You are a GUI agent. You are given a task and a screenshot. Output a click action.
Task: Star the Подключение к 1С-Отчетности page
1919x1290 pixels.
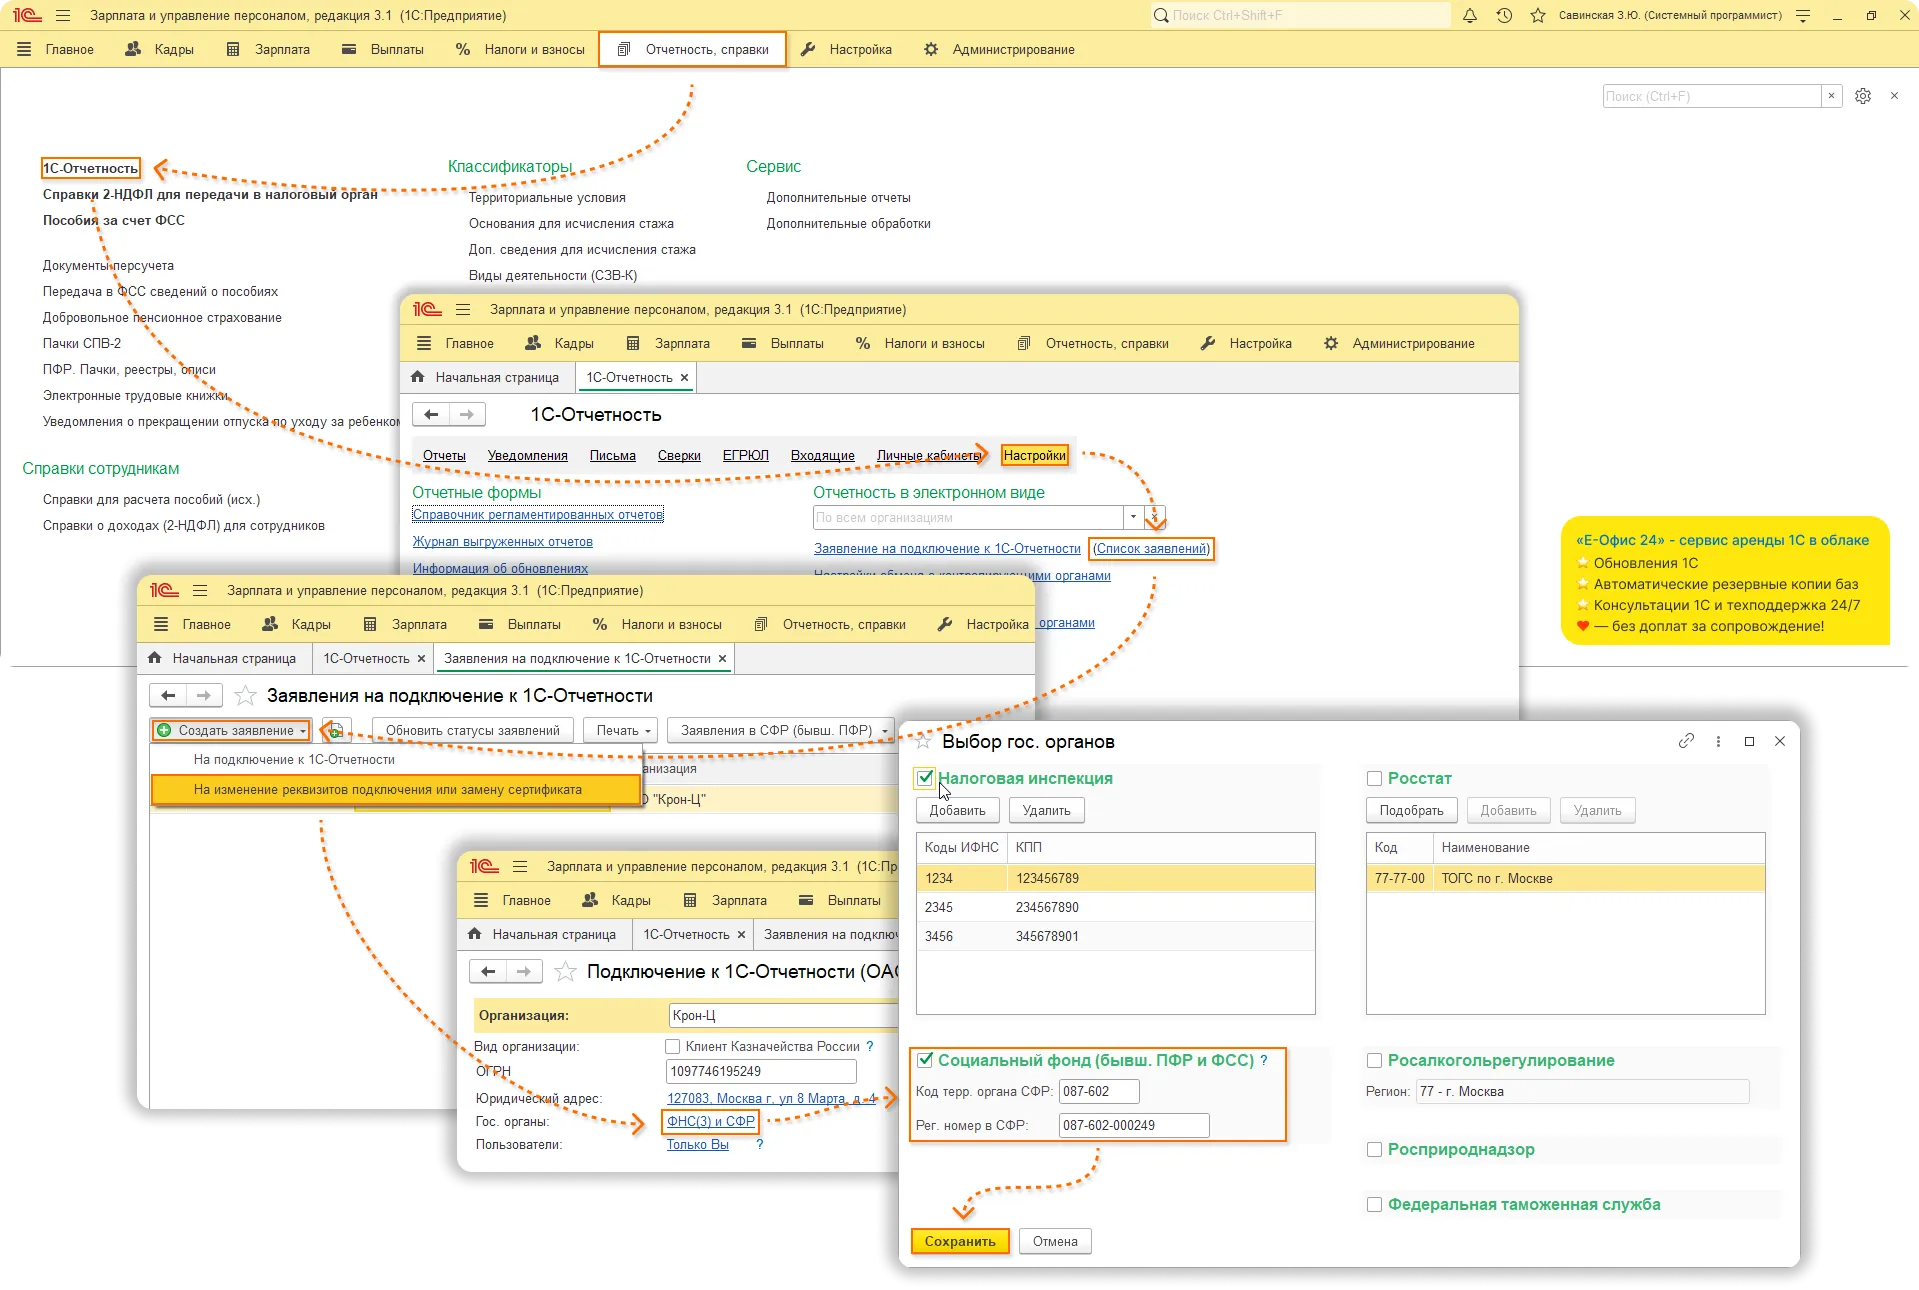(565, 971)
